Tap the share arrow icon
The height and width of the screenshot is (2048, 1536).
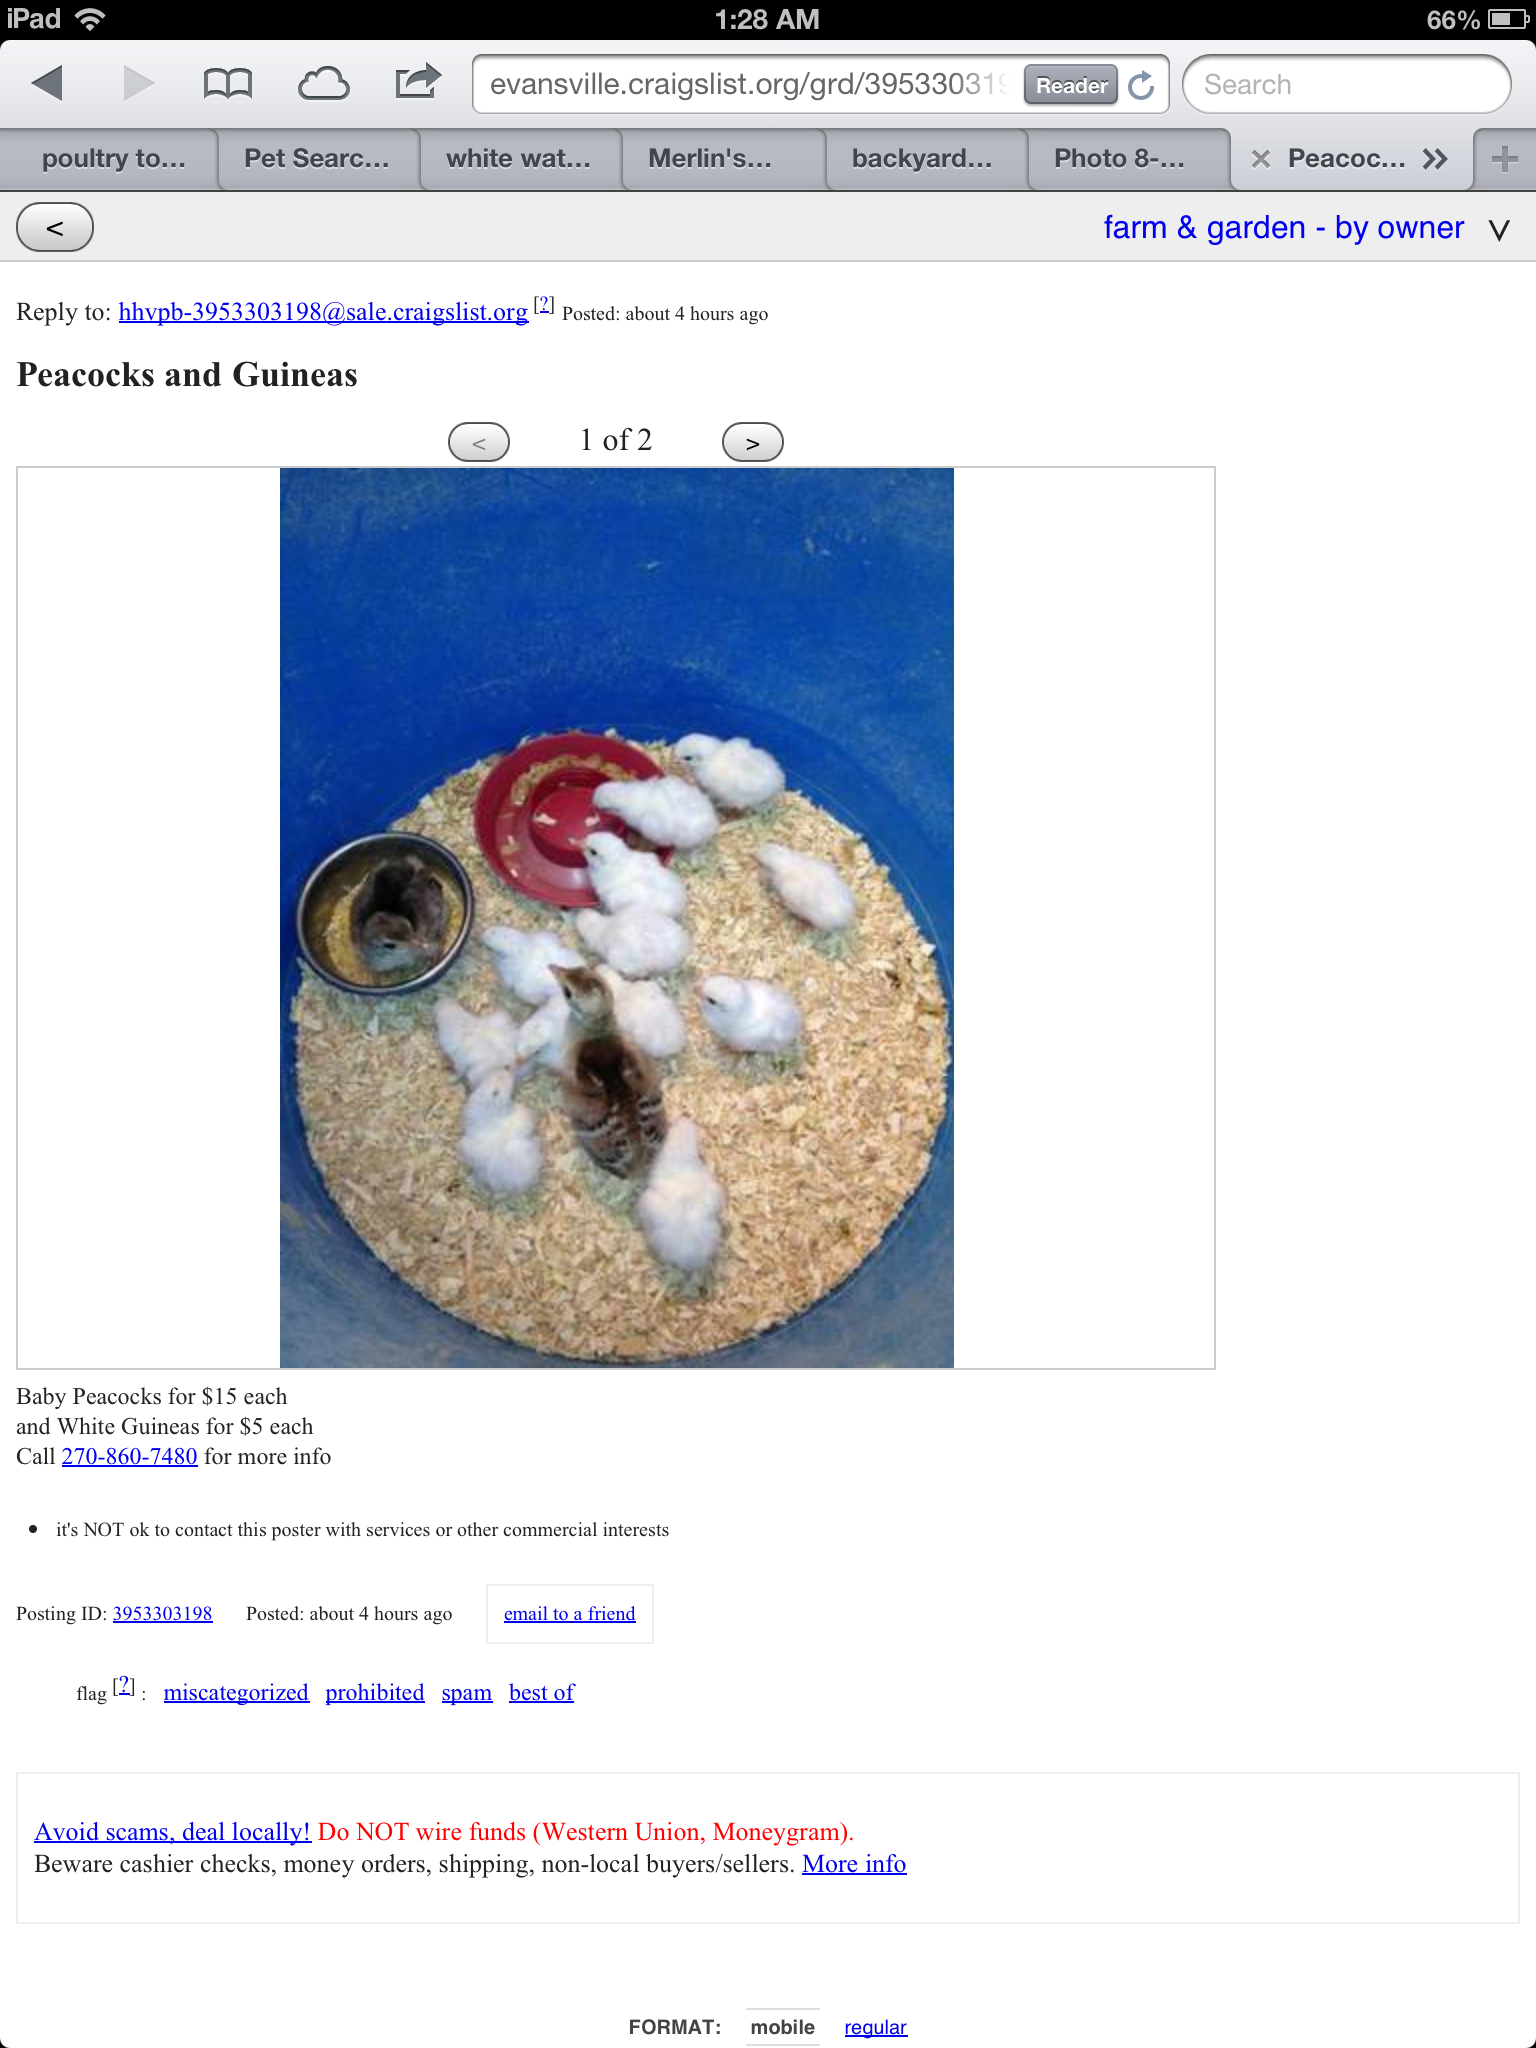pyautogui.click(x=417, y=82)
